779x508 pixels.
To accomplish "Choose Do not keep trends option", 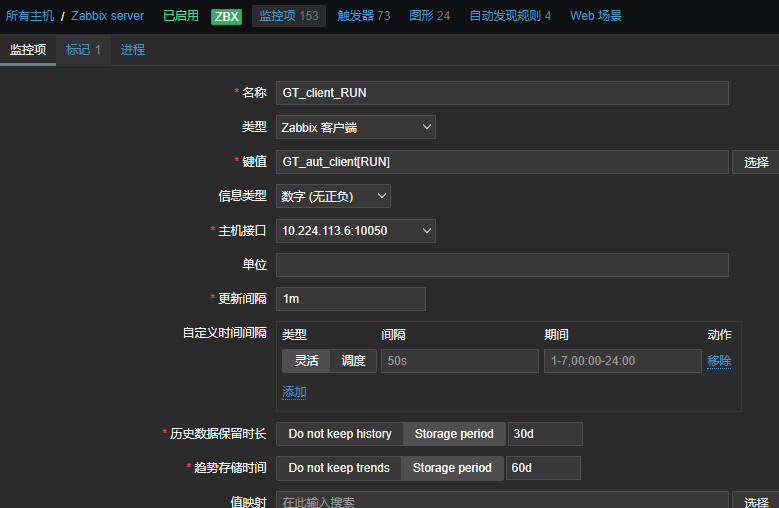I will 339,468.
